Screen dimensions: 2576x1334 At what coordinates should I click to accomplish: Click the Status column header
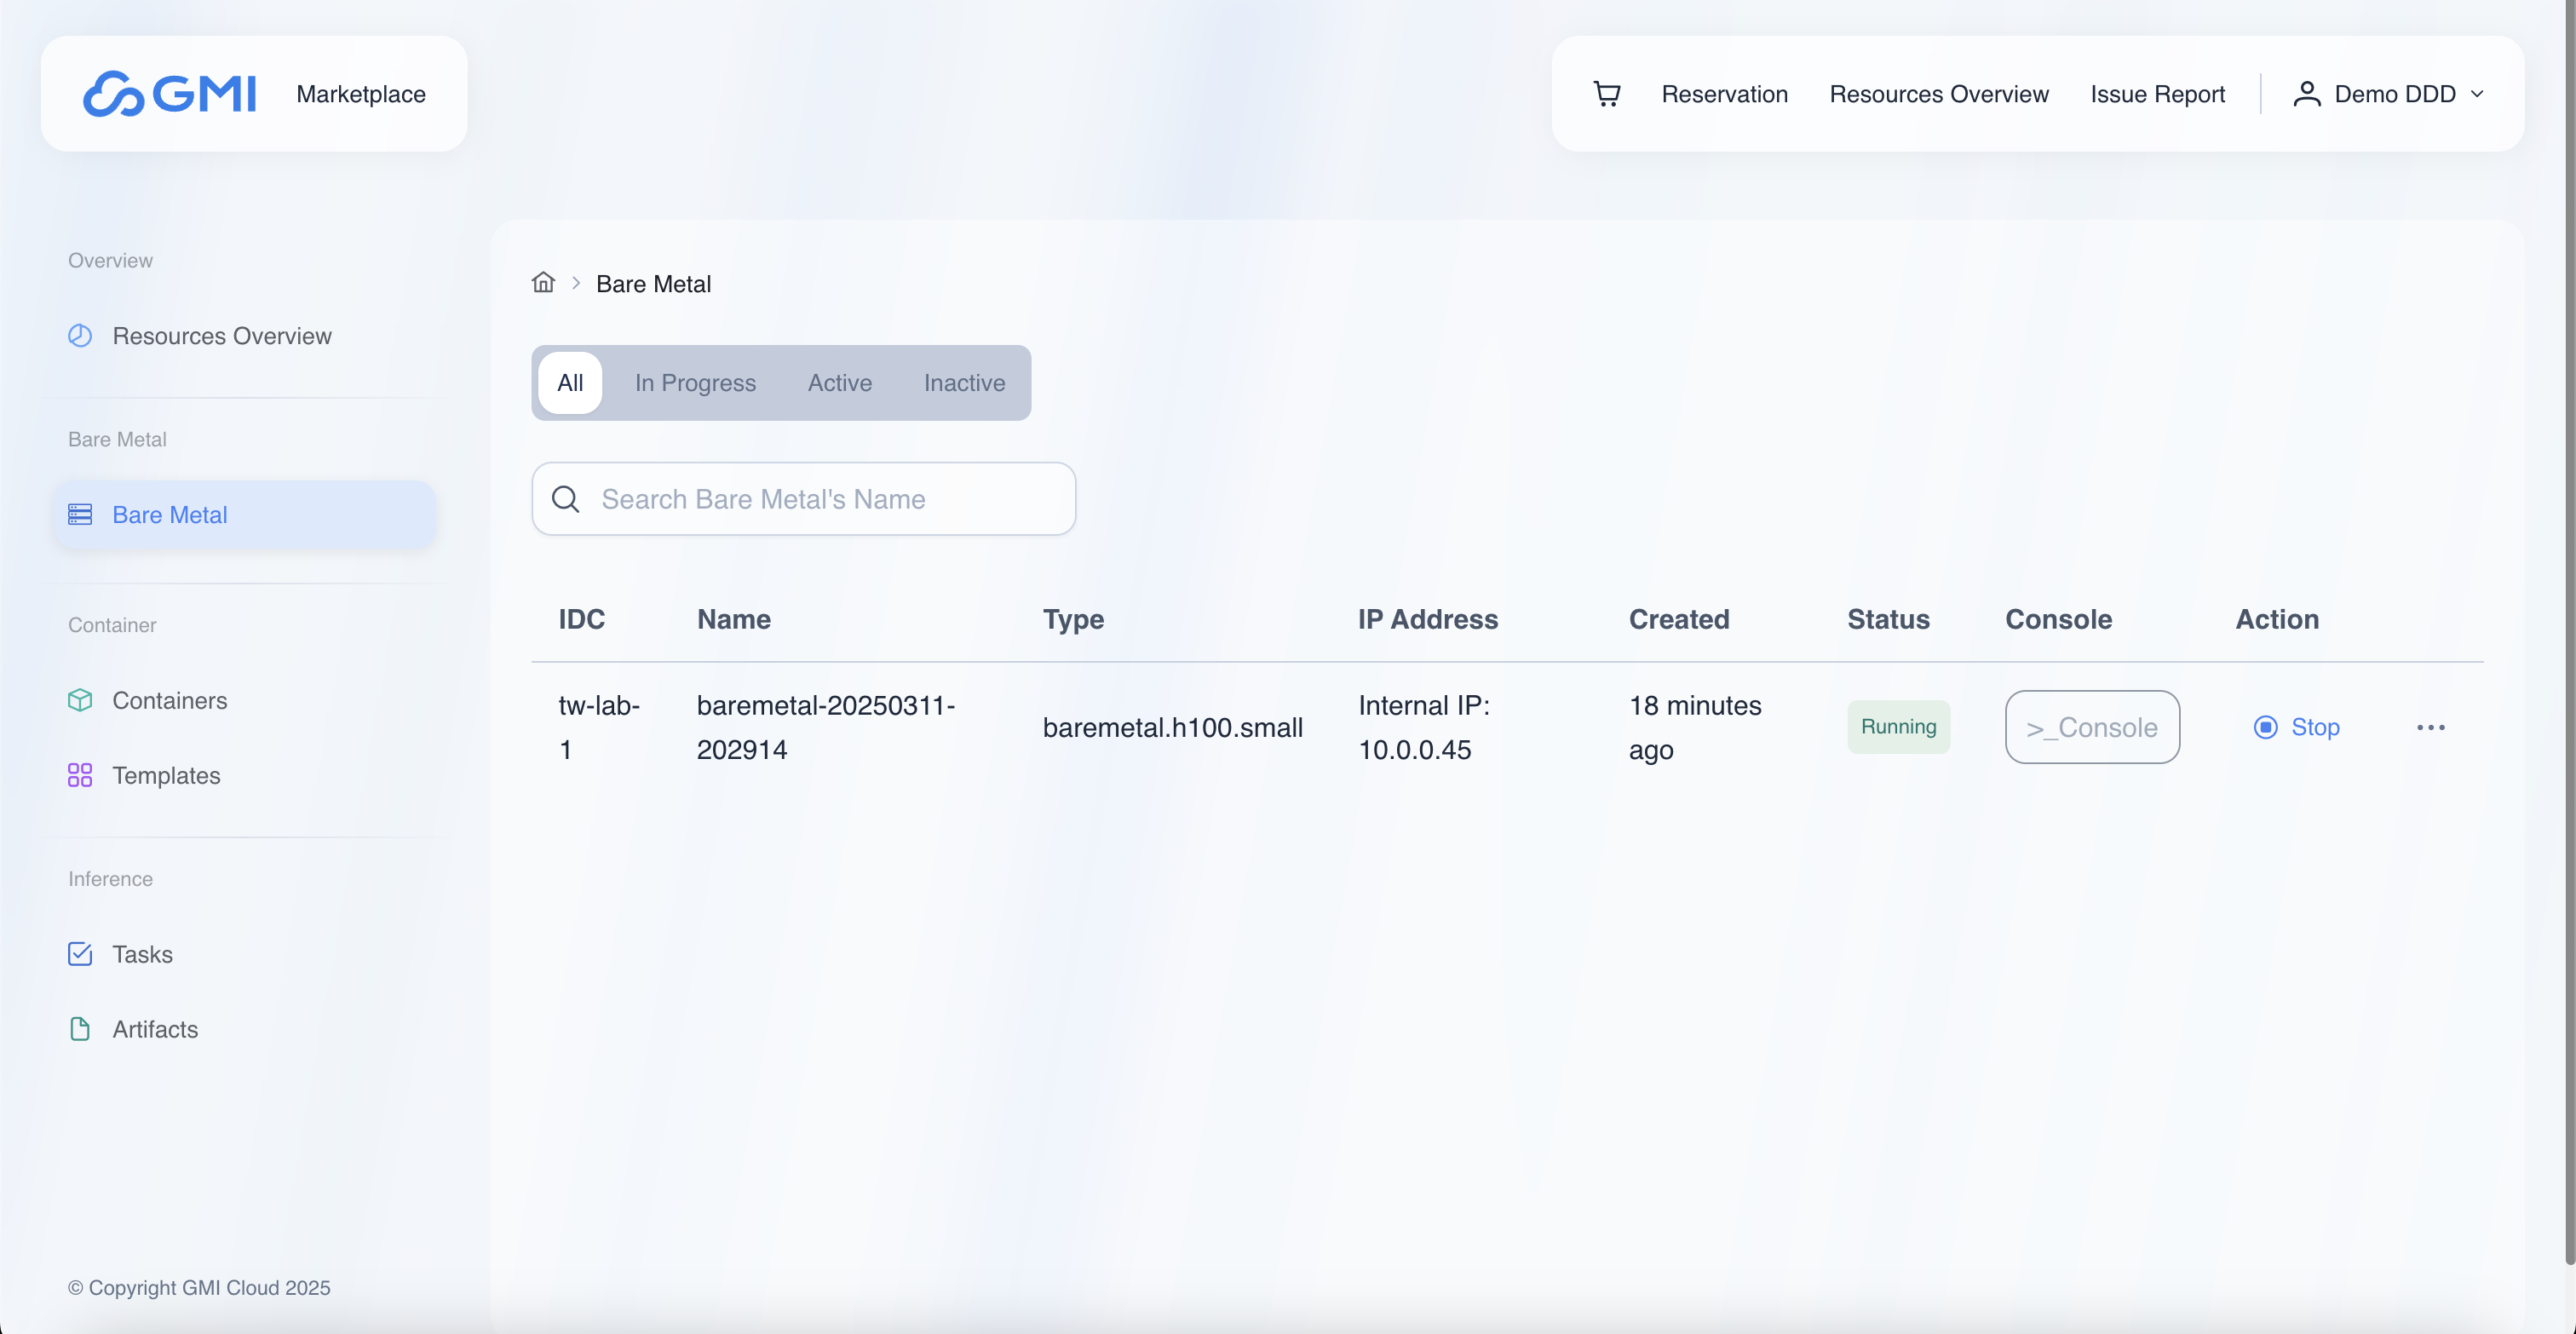(x=1888, y=620)
